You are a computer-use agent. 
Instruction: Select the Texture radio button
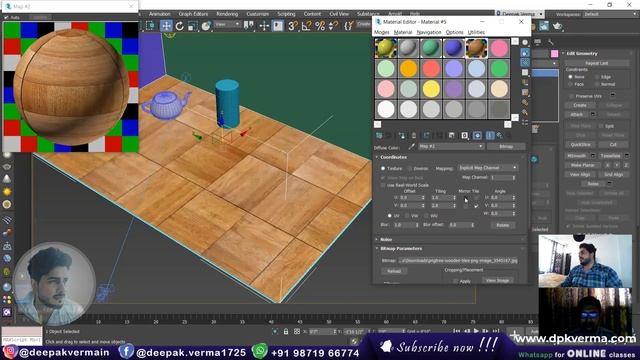[383, 168]
